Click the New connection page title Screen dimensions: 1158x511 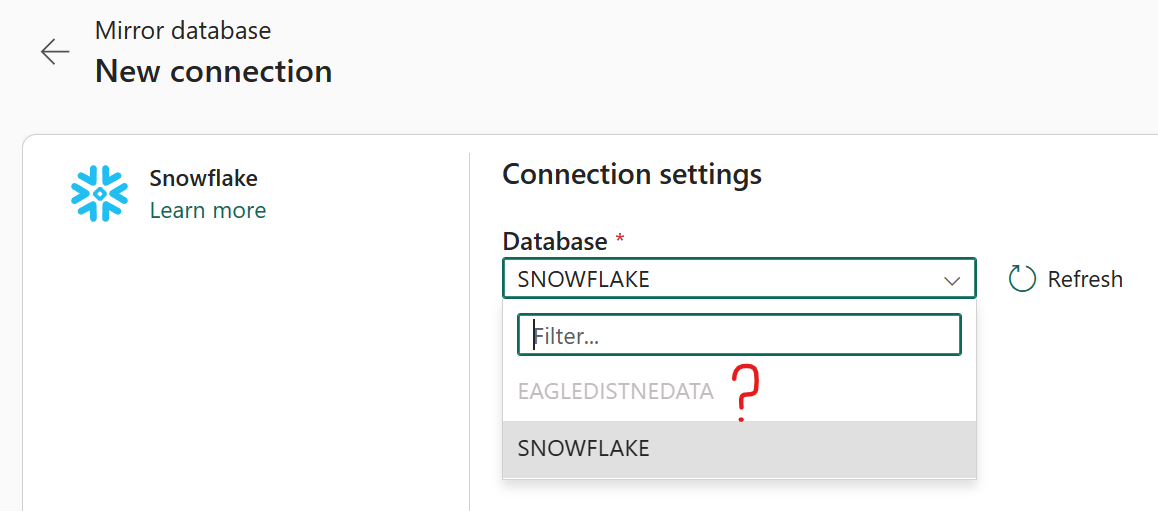214,72
